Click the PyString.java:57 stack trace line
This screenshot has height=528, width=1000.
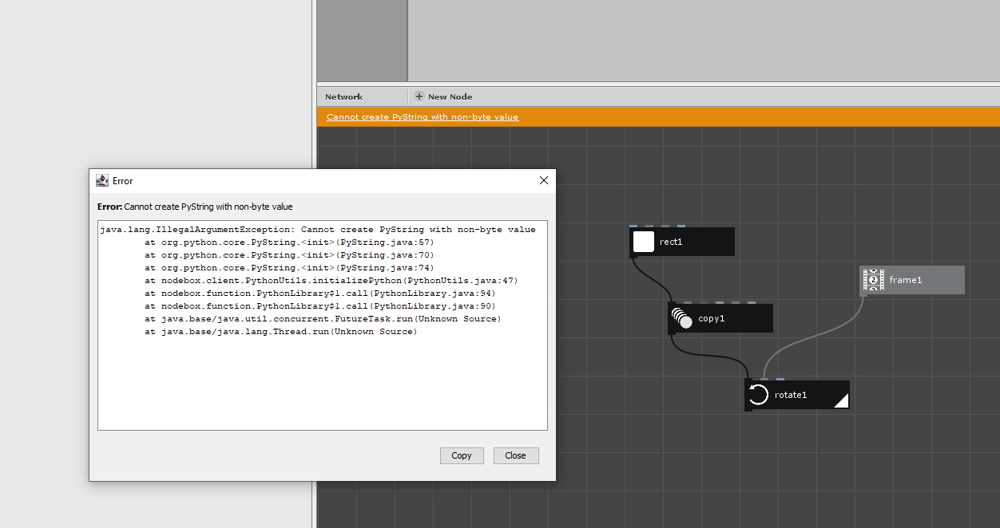click(289, 242)
